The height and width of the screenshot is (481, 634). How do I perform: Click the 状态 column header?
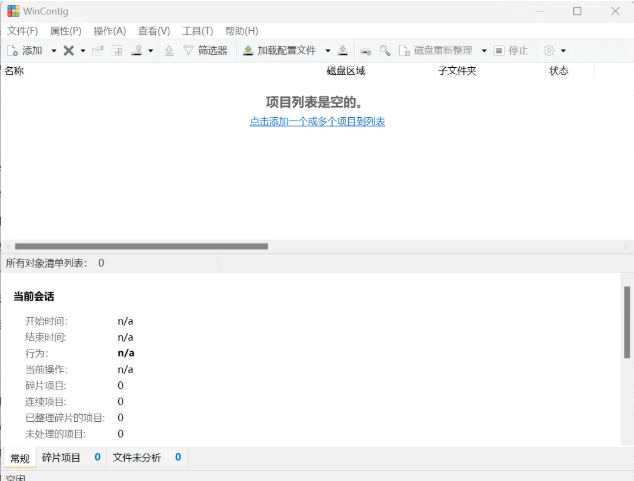(x=570, y=71)
